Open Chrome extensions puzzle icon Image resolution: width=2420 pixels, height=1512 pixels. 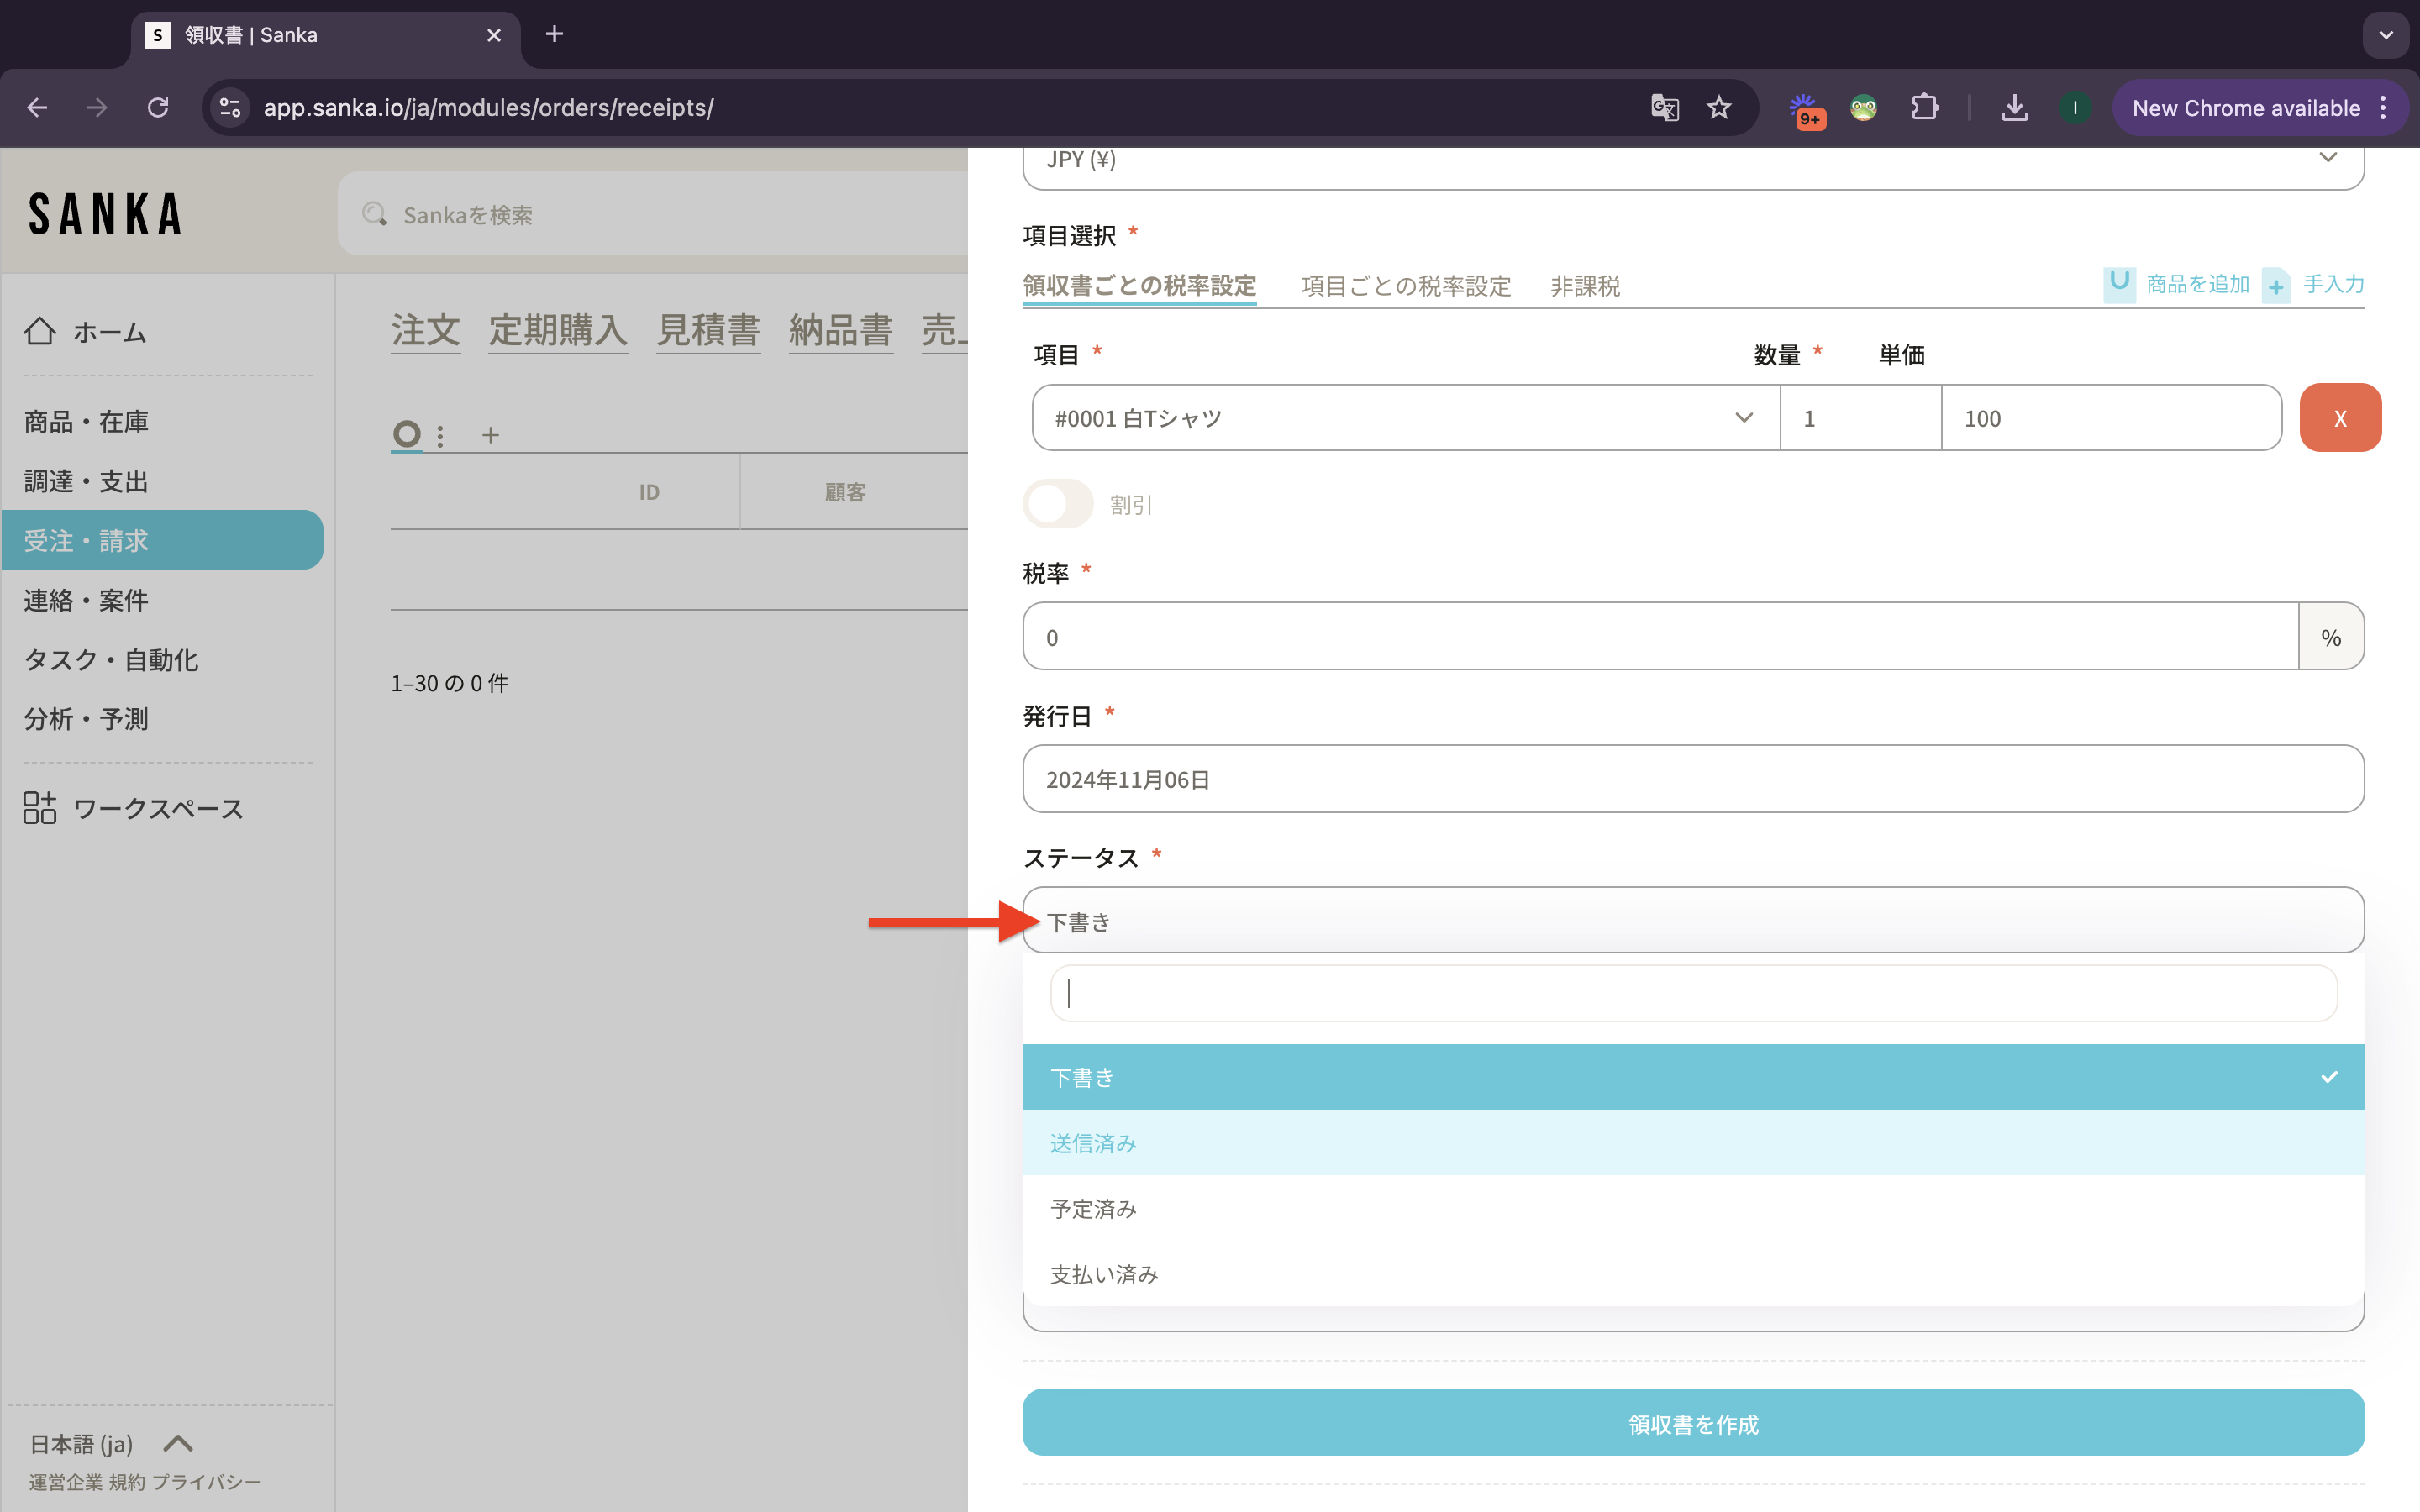click(x=1924, y=108)
